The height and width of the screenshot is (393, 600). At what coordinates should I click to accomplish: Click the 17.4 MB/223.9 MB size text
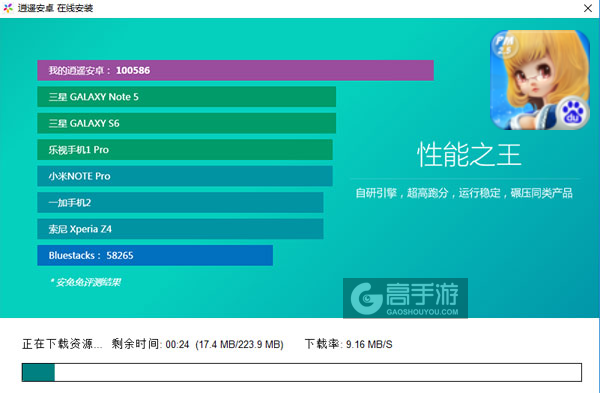tap(240, 344)
